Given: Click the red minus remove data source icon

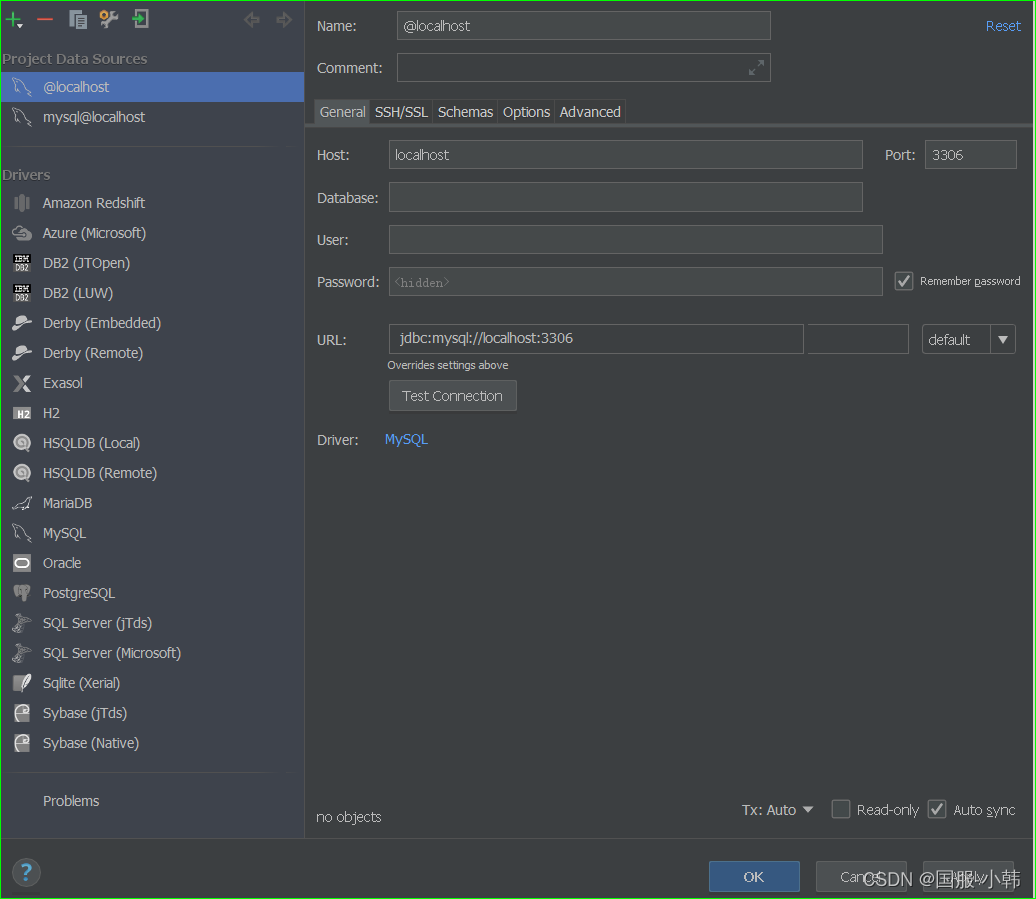Looking at the screenshot, I should tap(45, 20).
